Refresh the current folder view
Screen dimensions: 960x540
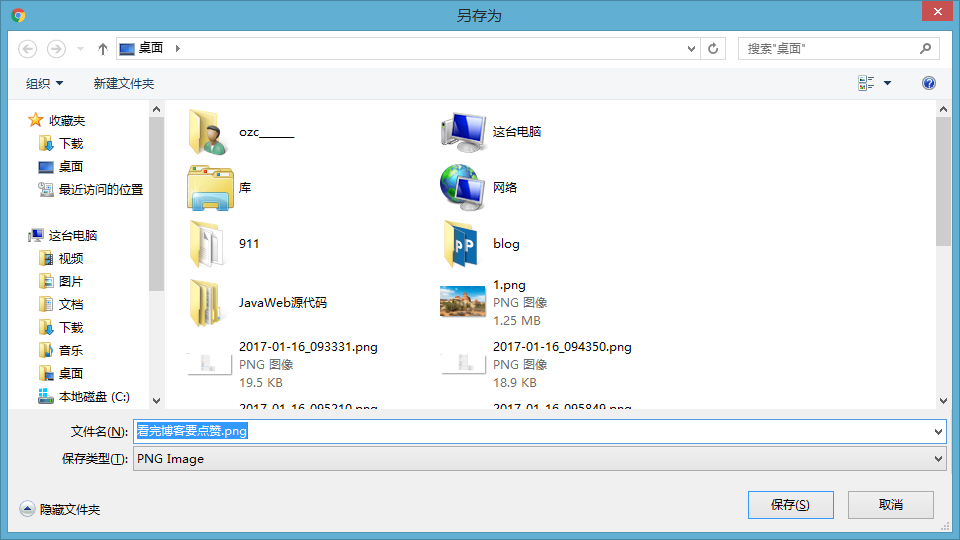(713, 48)
